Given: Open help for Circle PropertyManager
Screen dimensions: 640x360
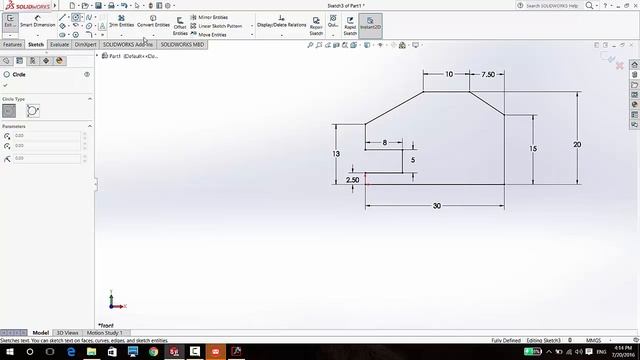Looking at the screenshot, I should pos(87,74).
